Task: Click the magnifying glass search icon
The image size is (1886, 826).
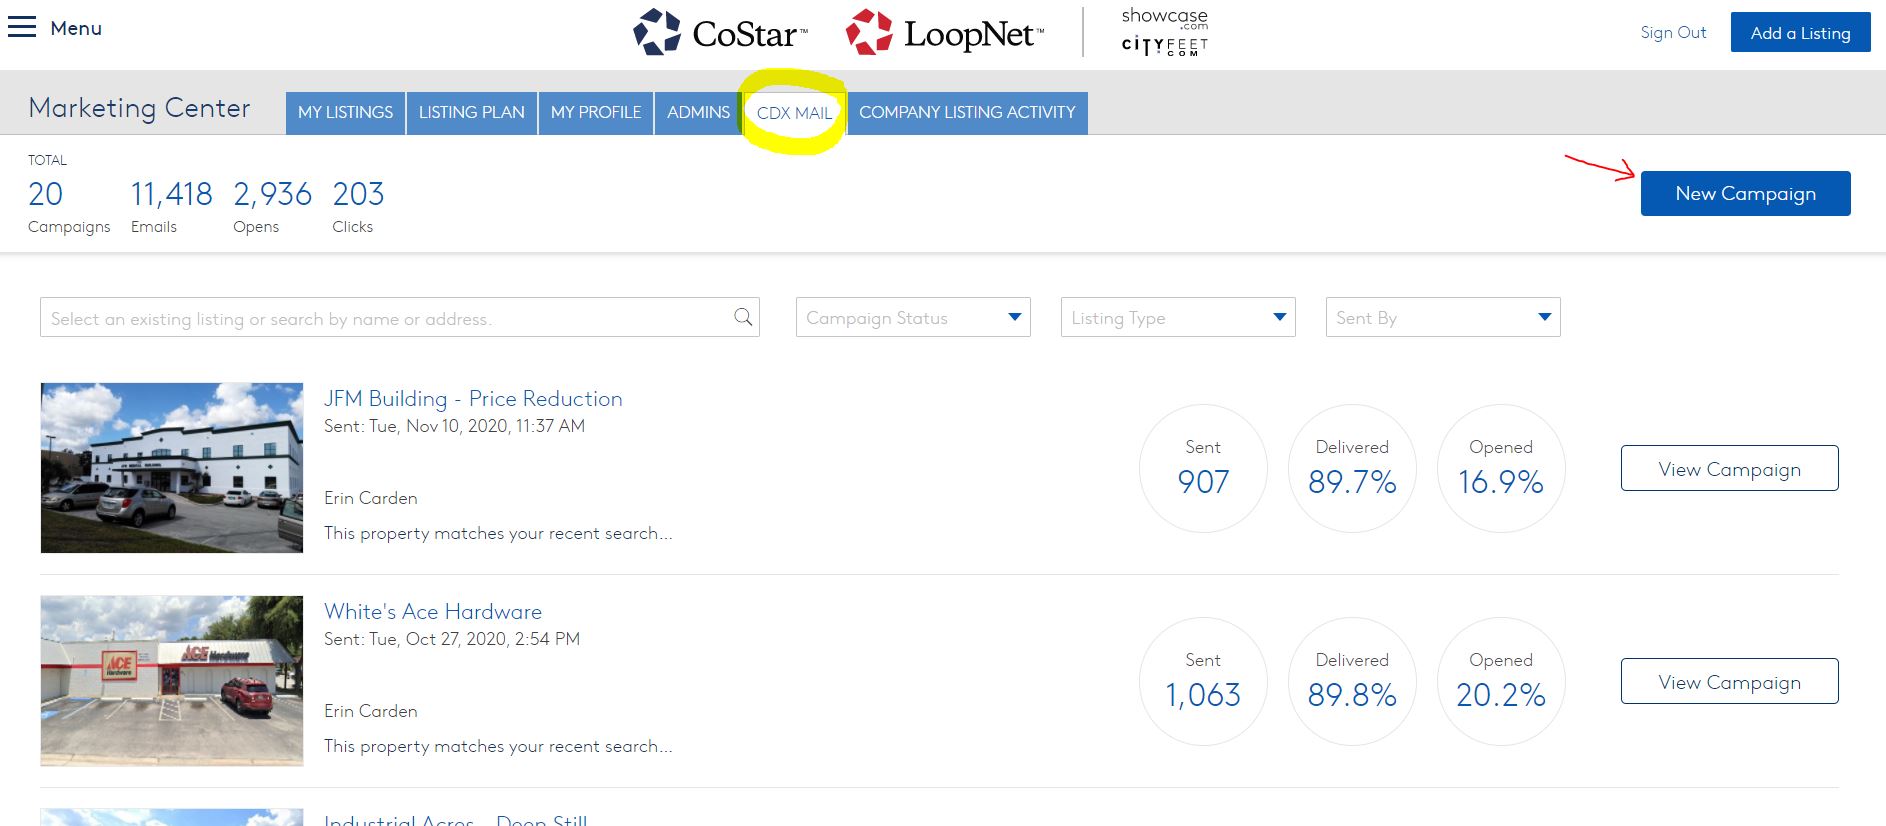Action: (743, 317)
